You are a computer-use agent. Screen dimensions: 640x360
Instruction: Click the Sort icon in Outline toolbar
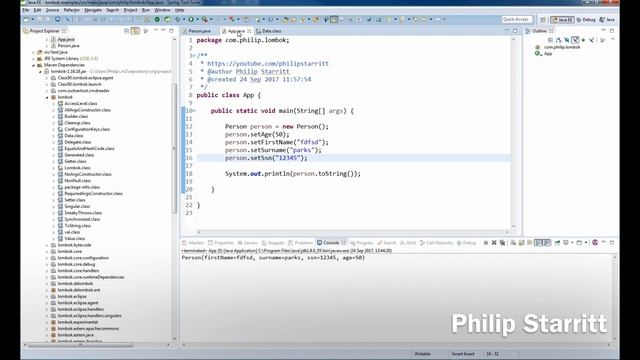[x=558, y=40]
